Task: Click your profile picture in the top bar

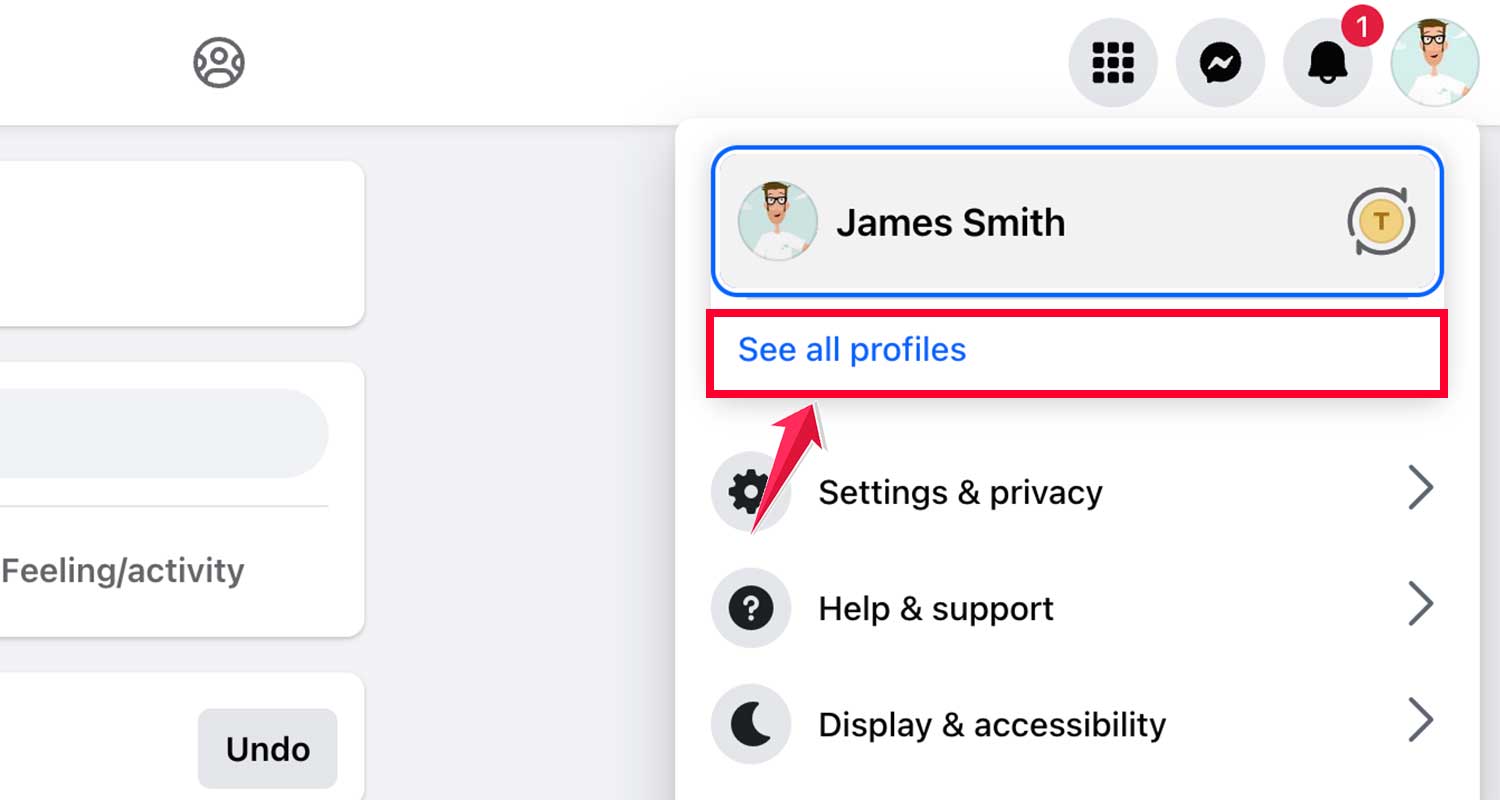Action: 1434,61
